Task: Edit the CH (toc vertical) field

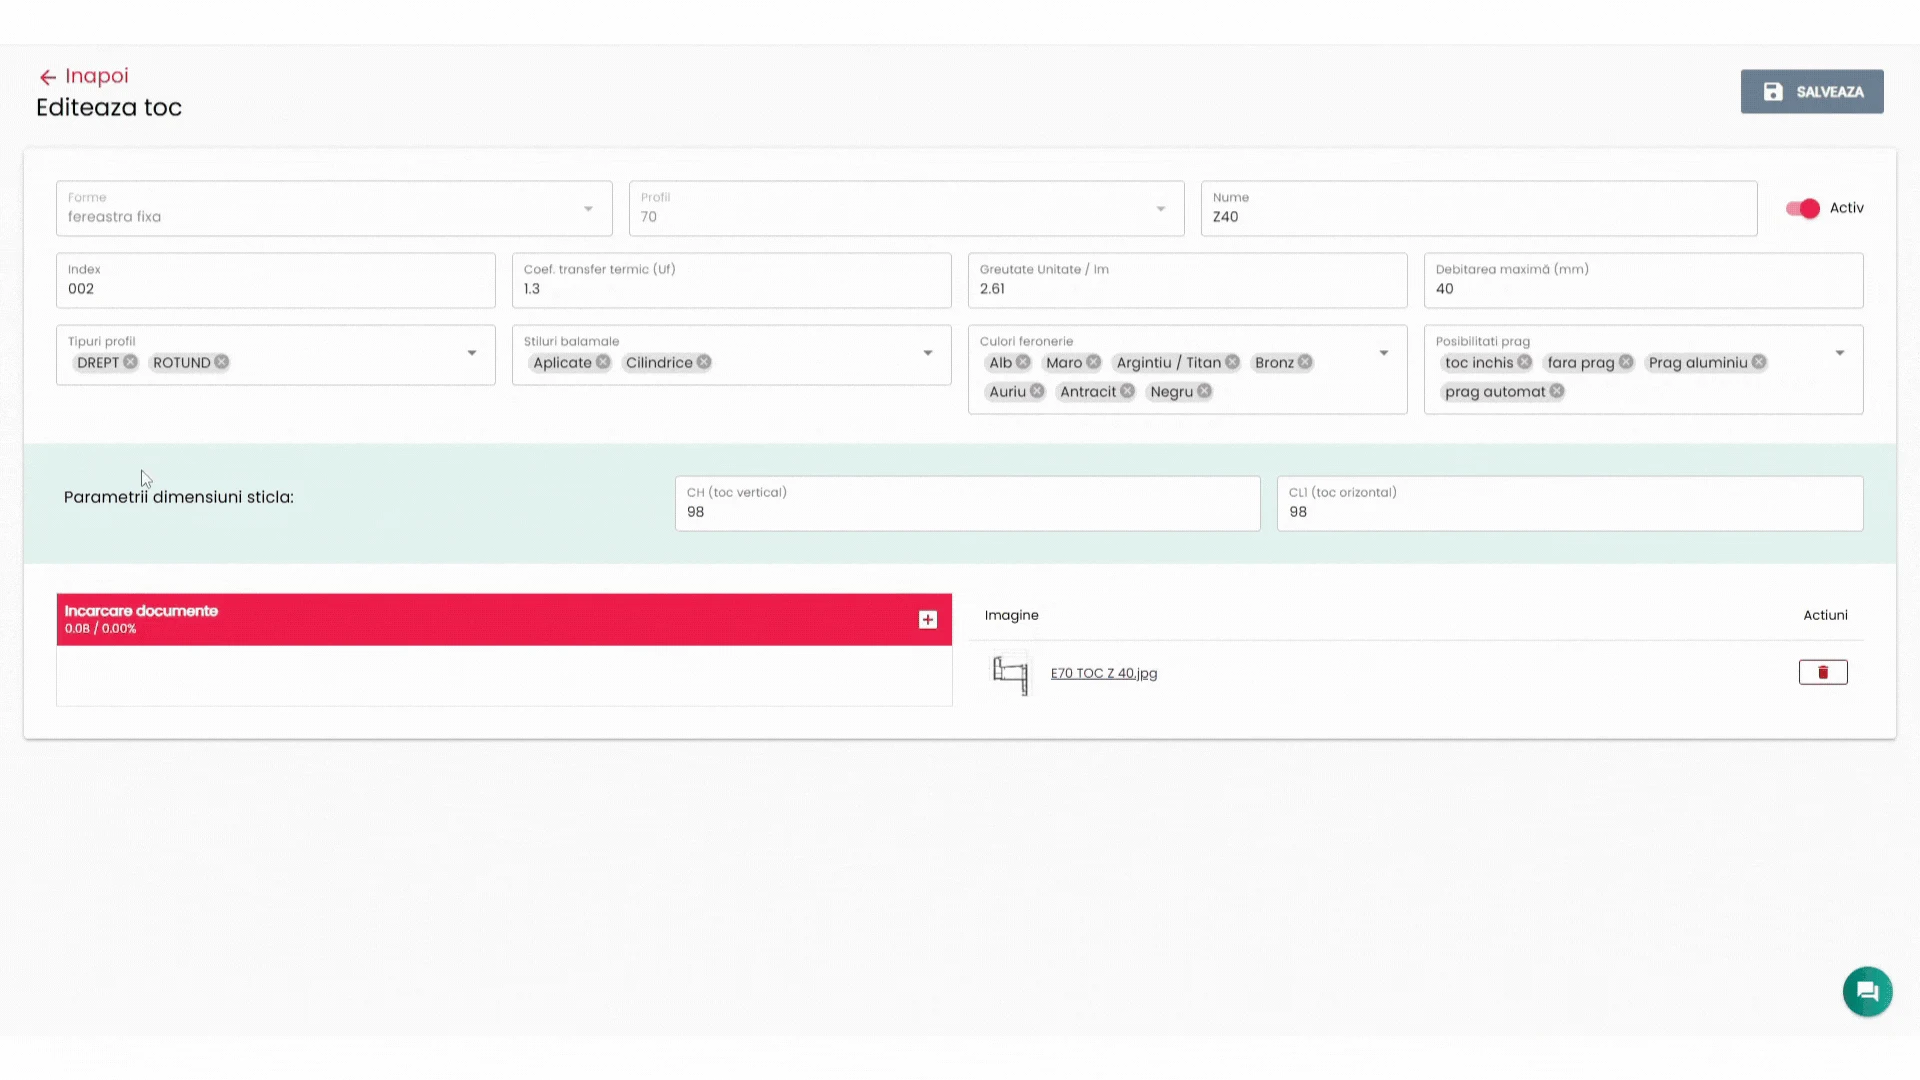Action: tap(968, 503)
